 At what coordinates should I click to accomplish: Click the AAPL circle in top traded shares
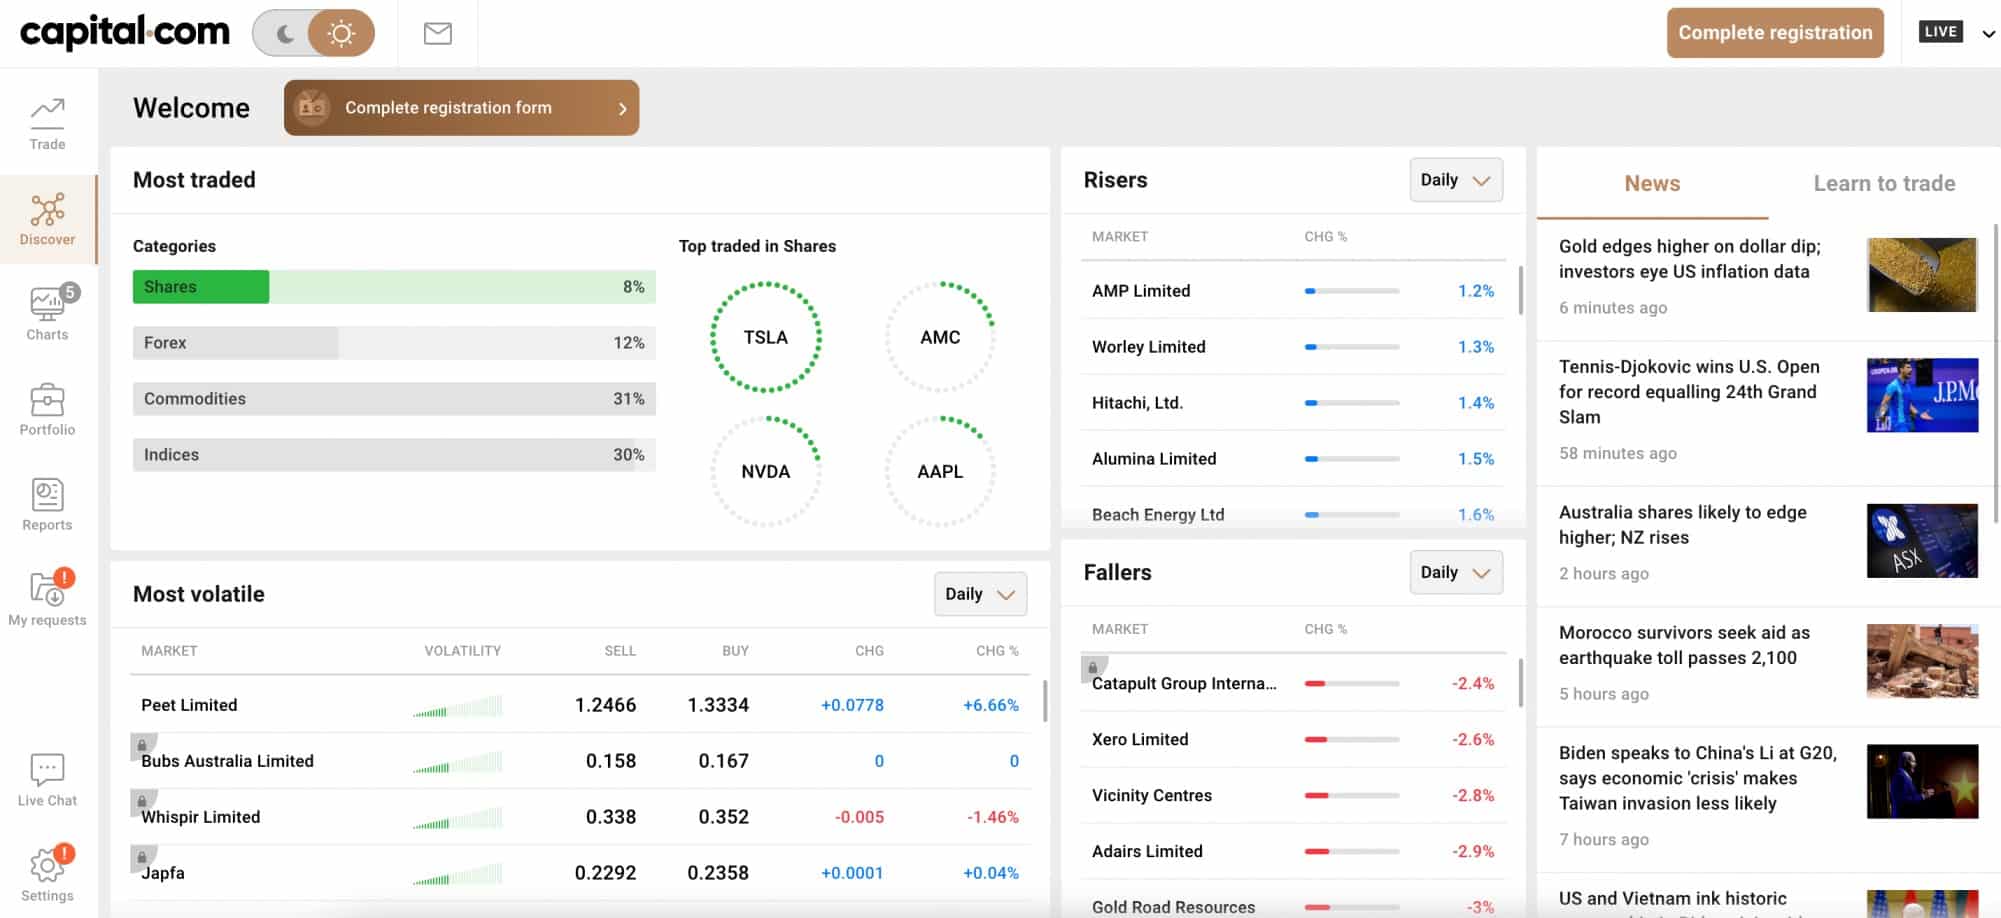point(940,471)
